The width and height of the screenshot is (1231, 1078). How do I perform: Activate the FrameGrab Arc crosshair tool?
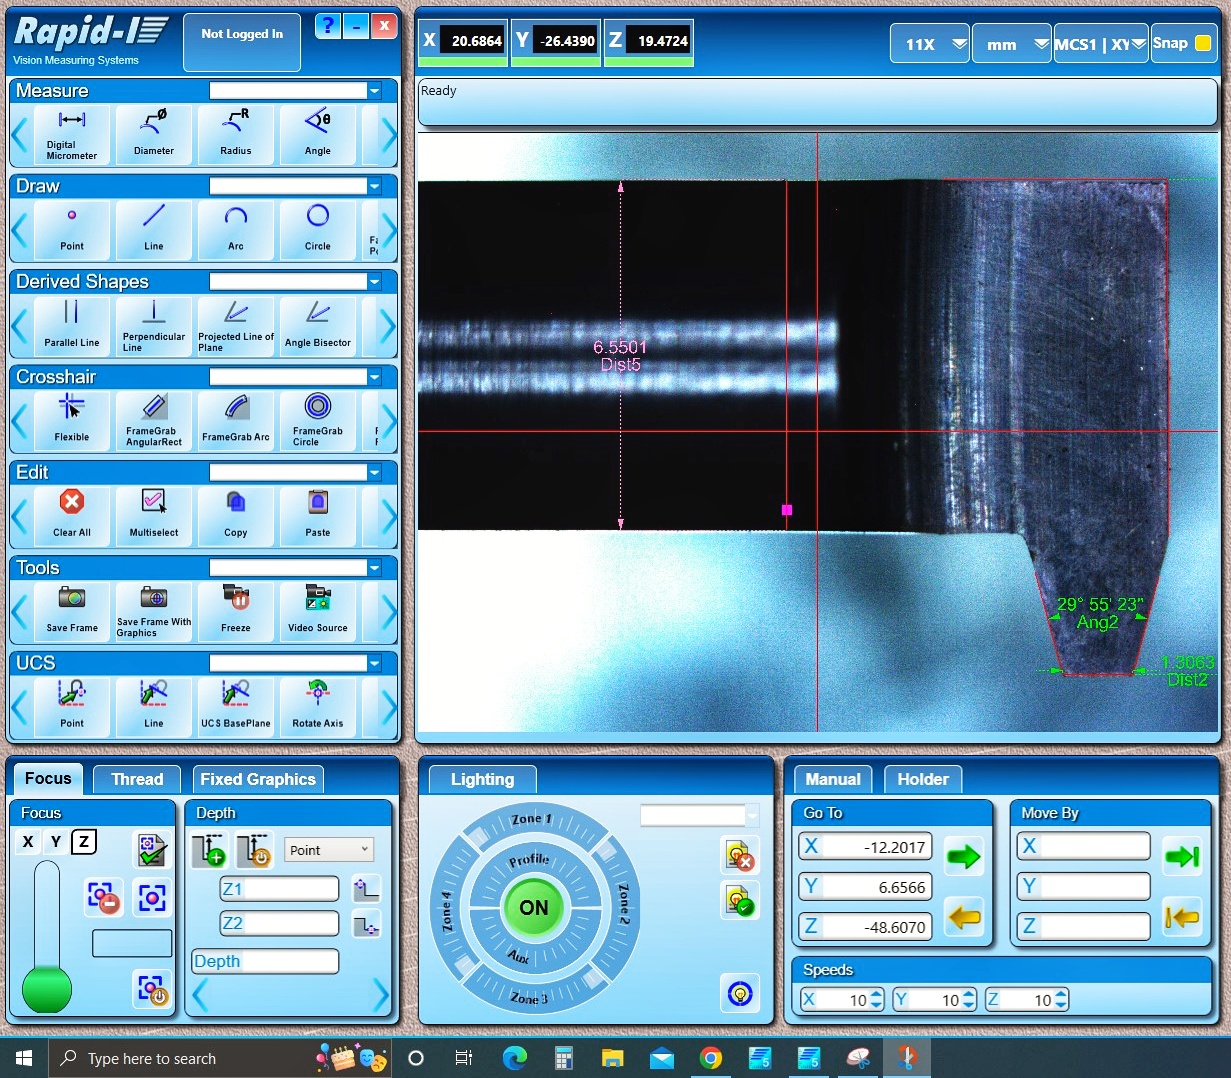click(x=235, y=420)
